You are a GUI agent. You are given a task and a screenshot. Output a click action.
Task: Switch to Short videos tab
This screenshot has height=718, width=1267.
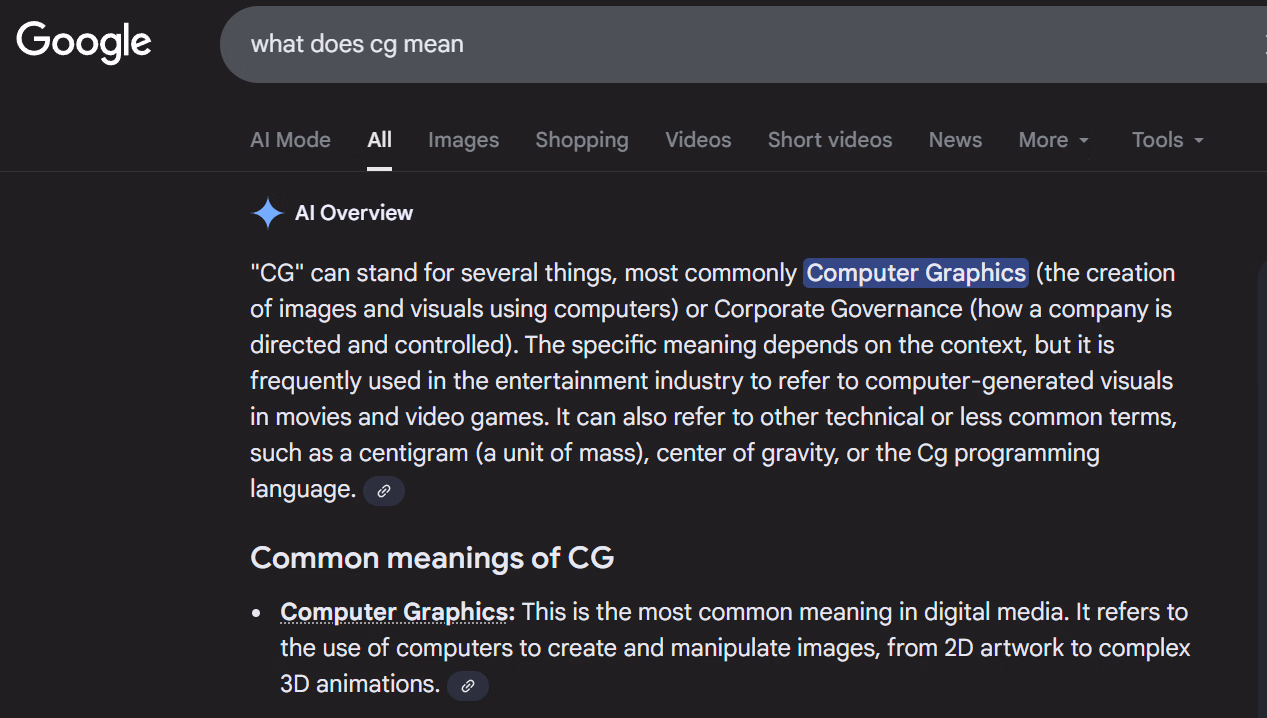830,140
